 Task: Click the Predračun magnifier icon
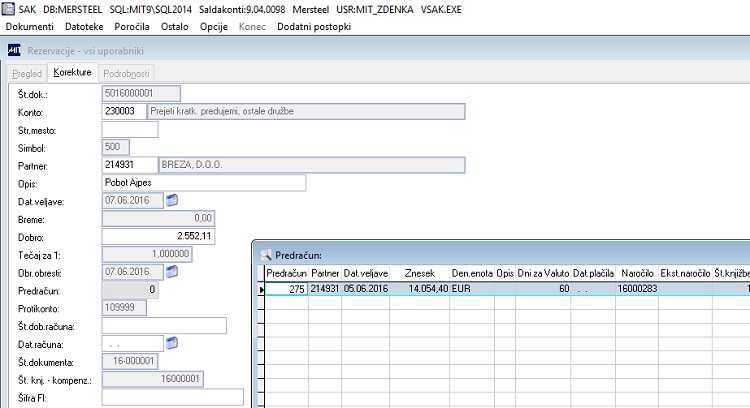(x=265, y=255)
